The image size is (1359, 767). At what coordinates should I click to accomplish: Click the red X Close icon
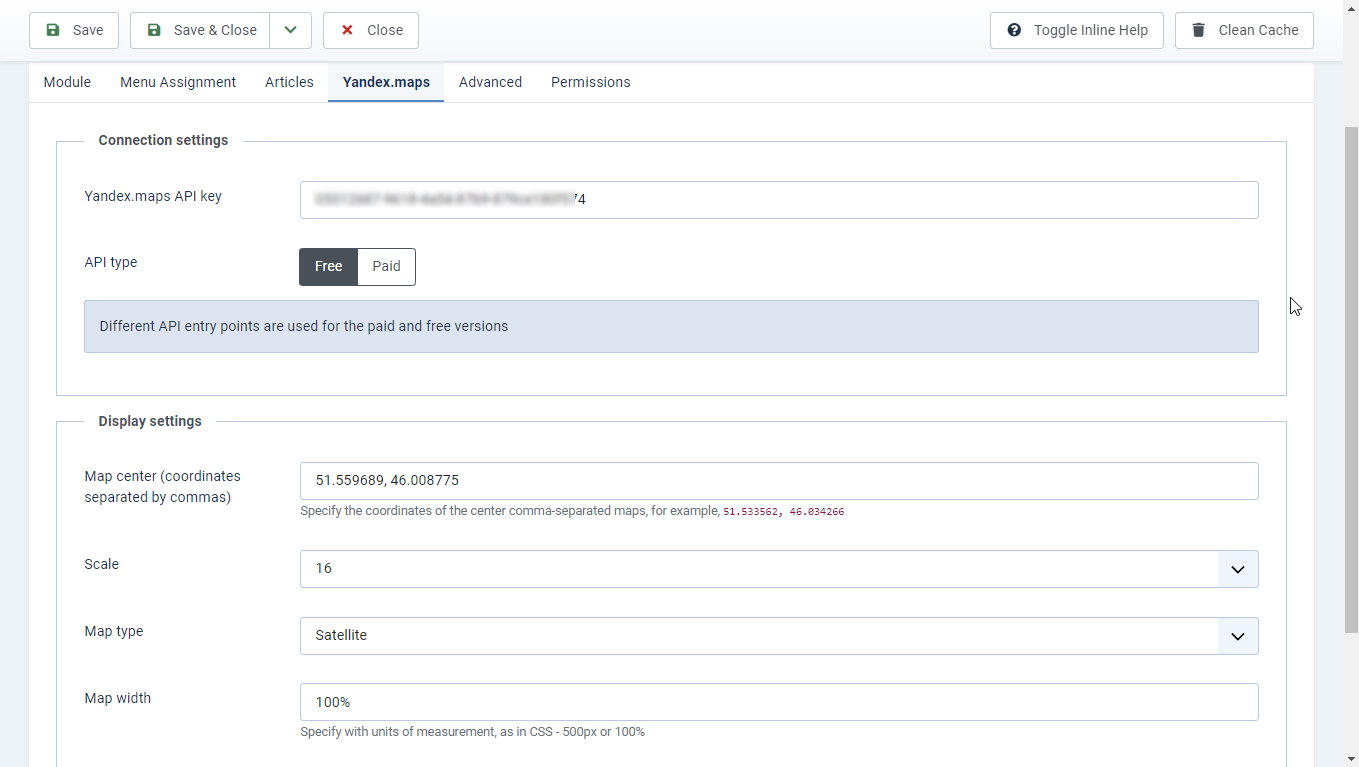(347, 30)
